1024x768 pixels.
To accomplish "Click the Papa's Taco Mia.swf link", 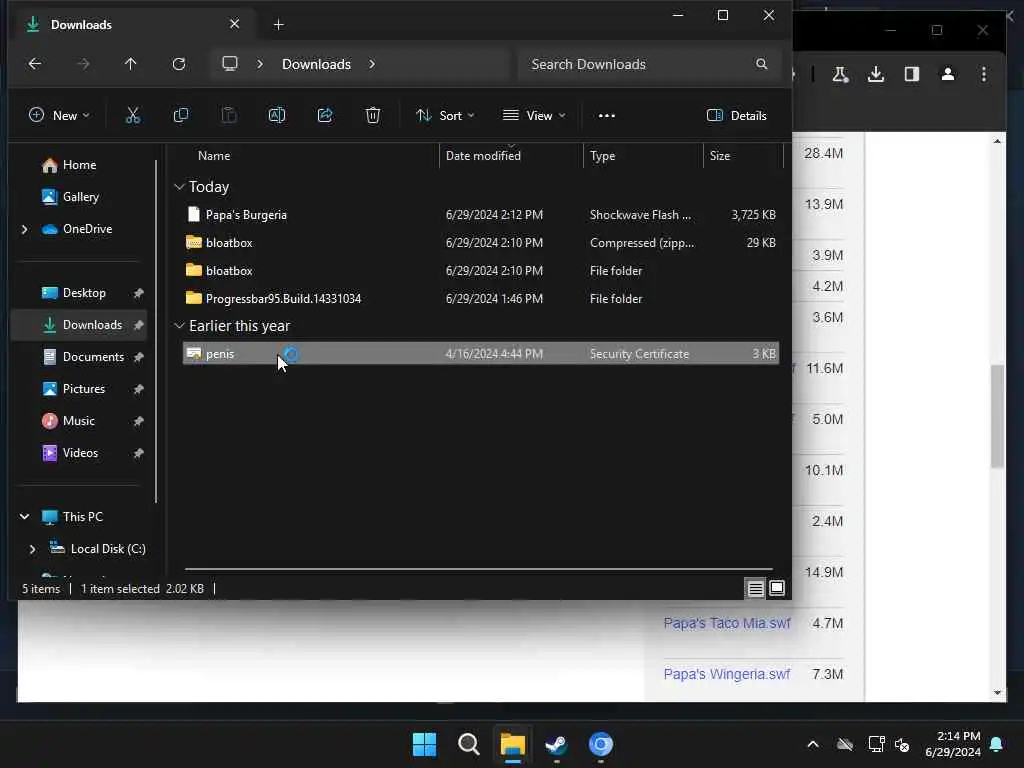I will (x=727, y=623).
